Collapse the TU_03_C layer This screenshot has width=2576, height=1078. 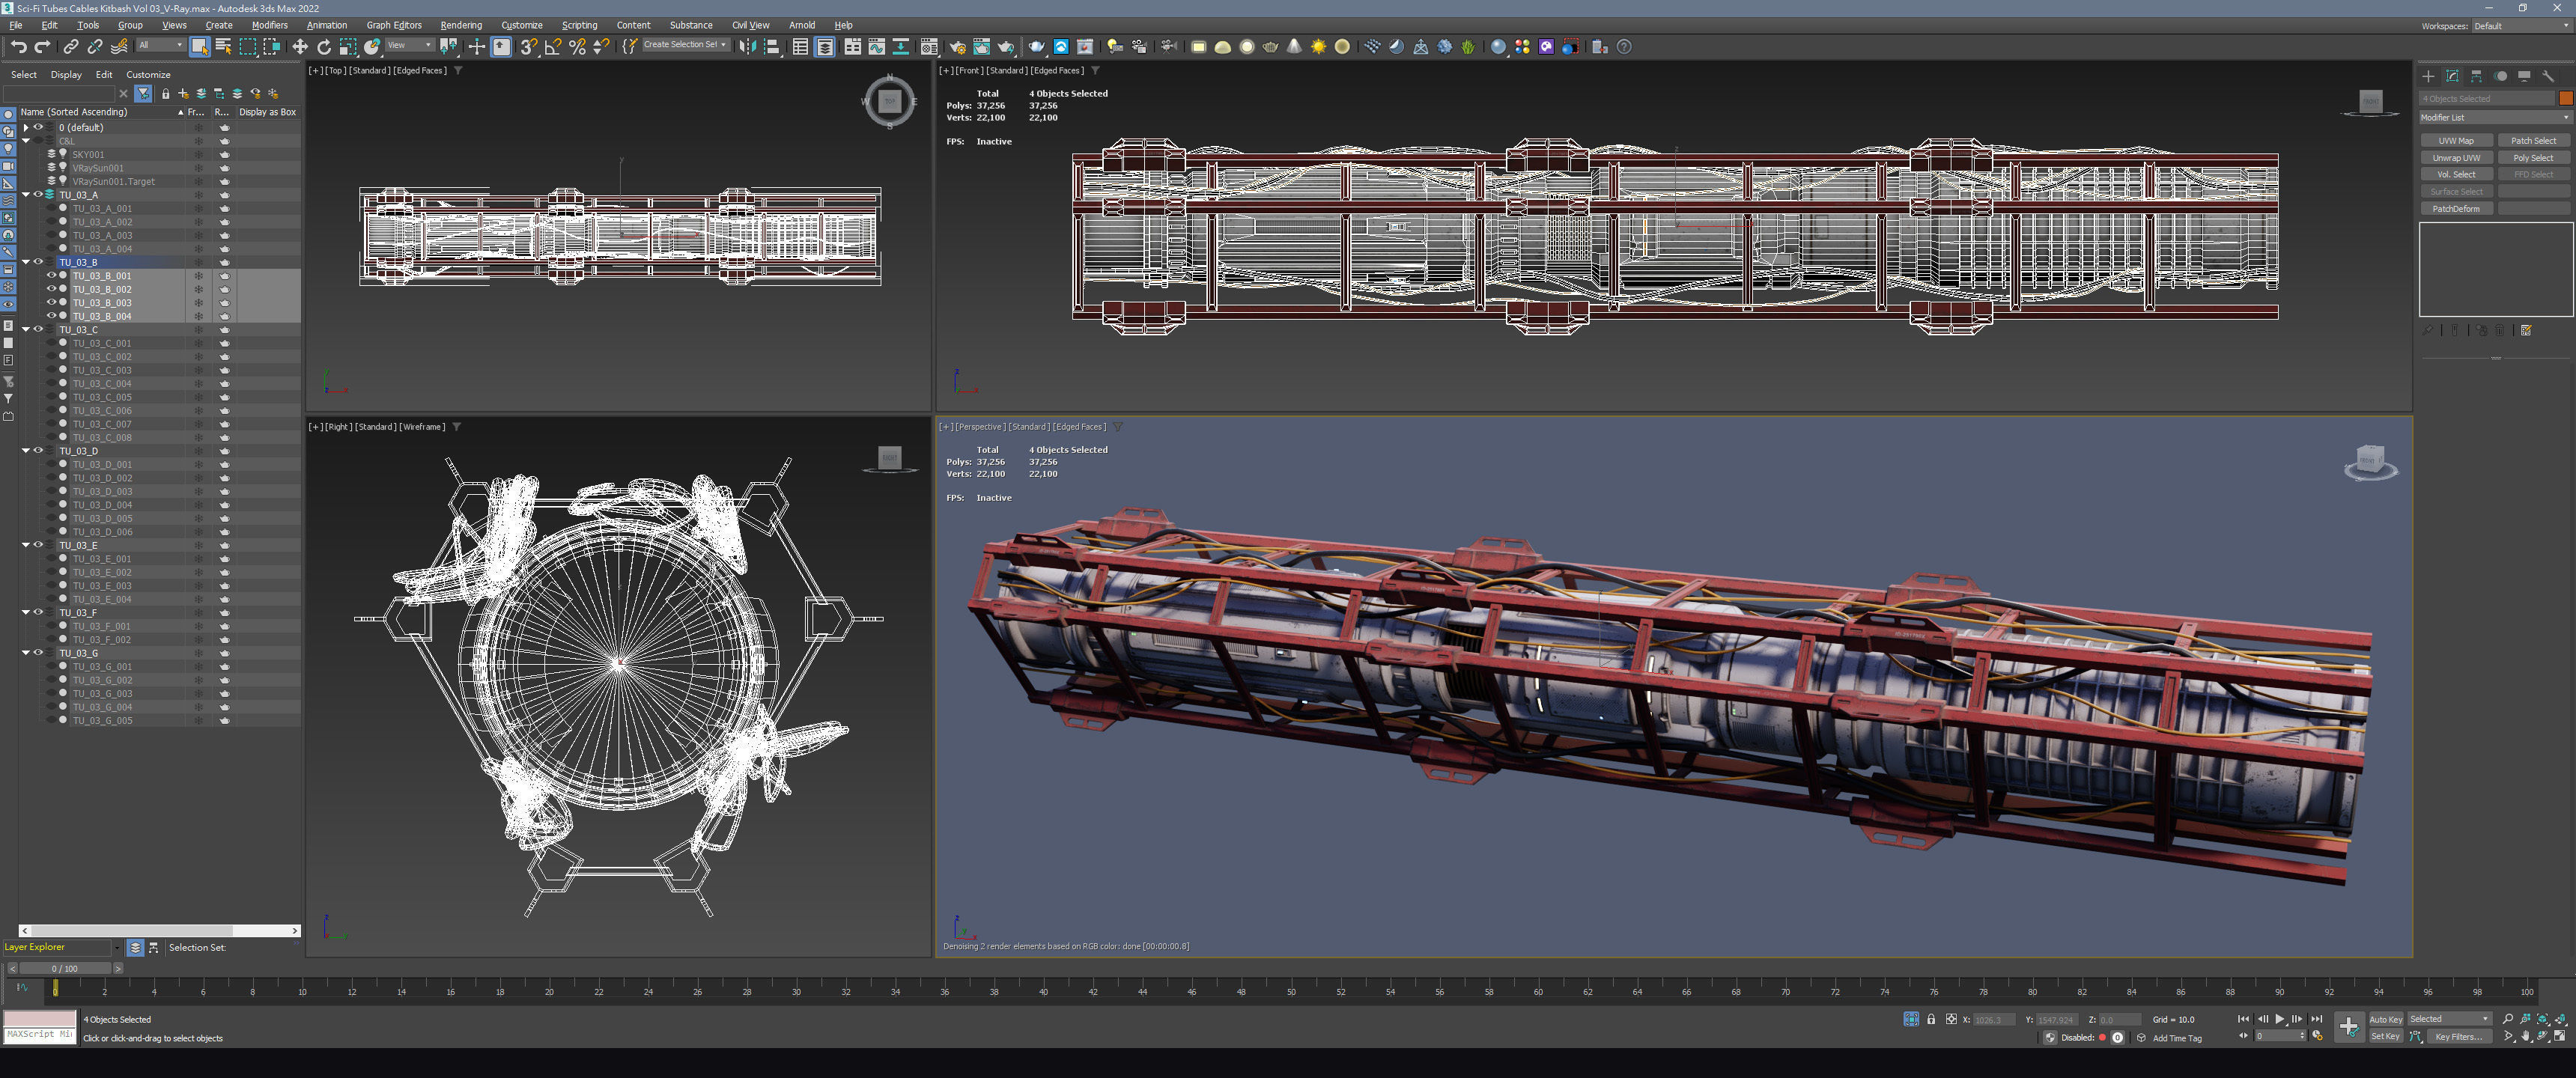point(26,329)
